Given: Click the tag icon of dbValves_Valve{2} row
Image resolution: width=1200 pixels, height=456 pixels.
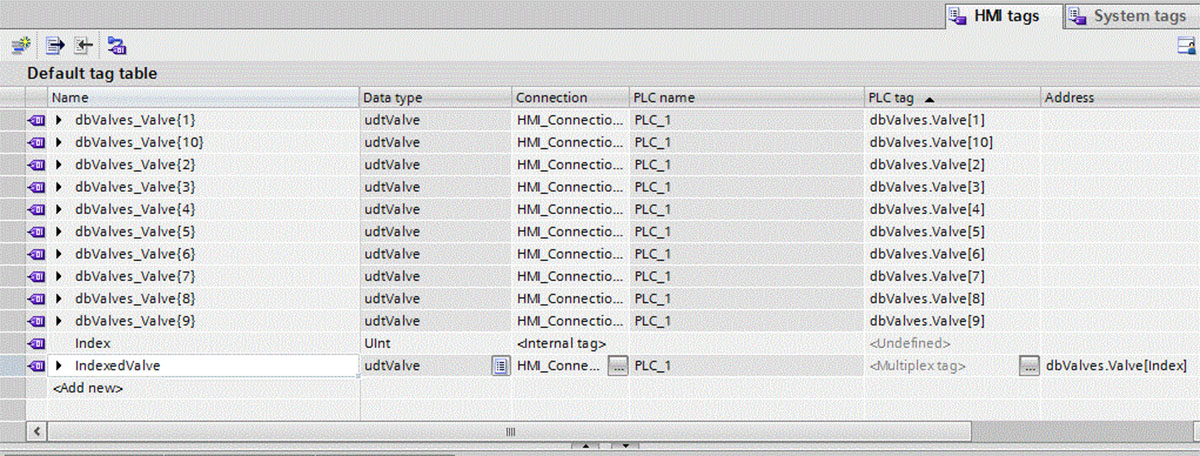Looking at the screenshot, I should (37, 164).
